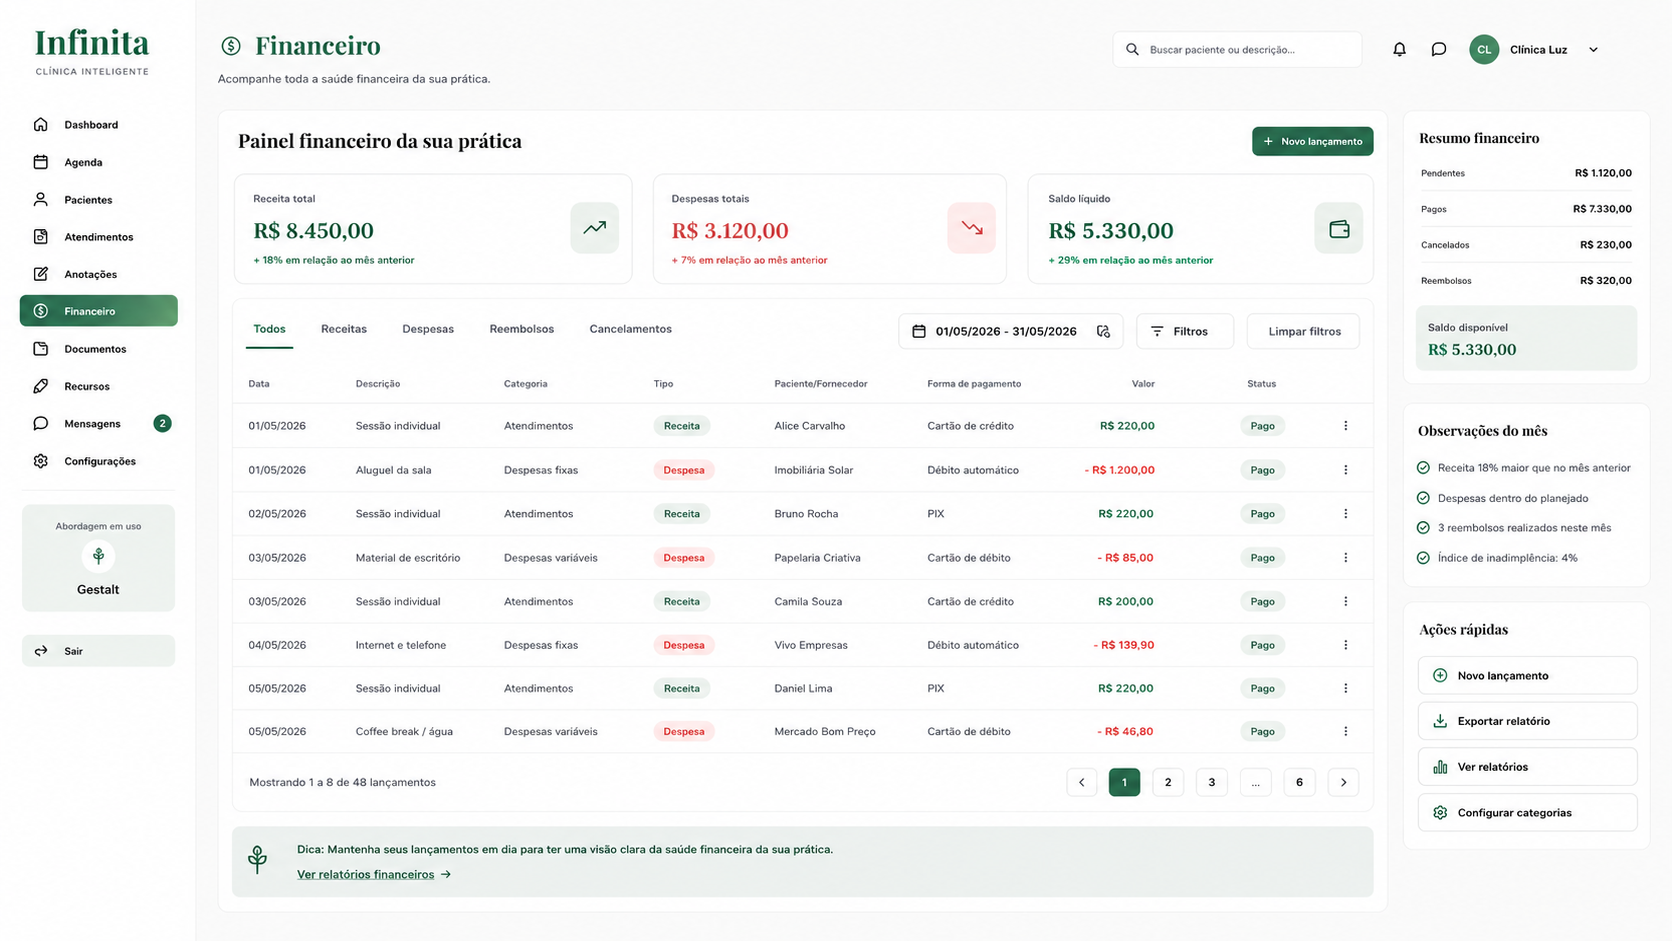Screen dimensions: 1672x941
Task: Open row menu for Coffee break / água
Action: coord(1345,732)
